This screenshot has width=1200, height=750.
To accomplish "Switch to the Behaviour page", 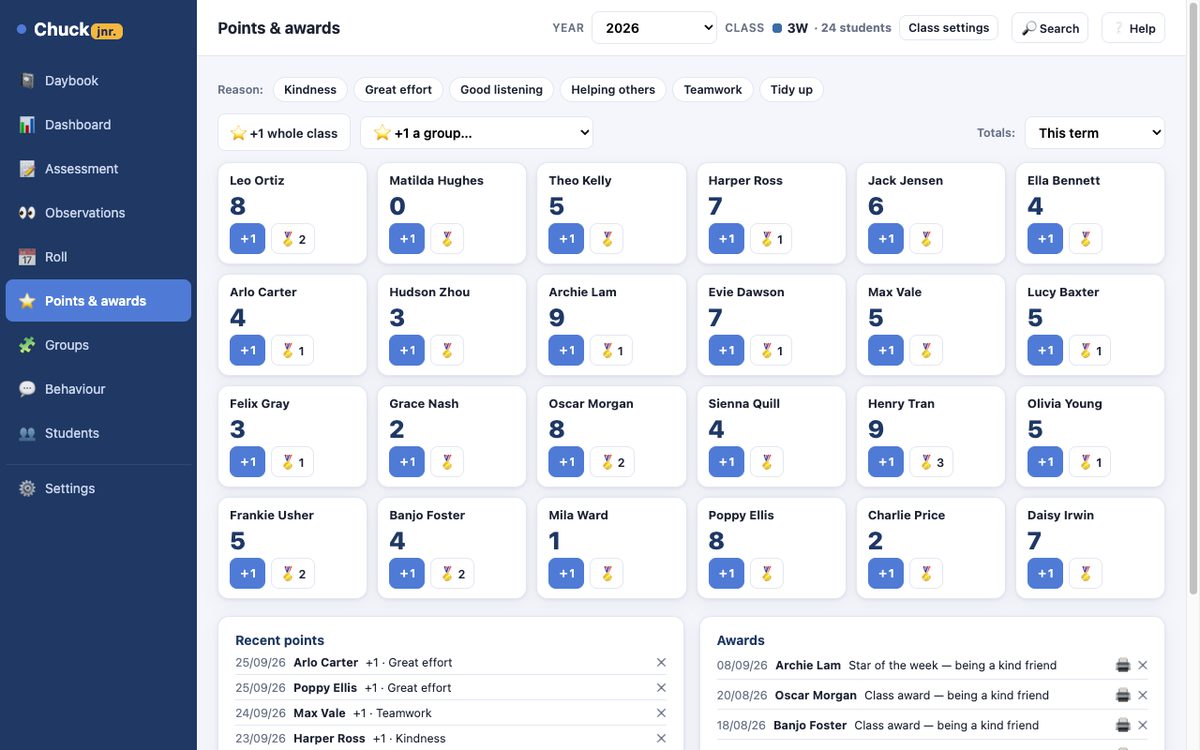I will pos(98,389).
